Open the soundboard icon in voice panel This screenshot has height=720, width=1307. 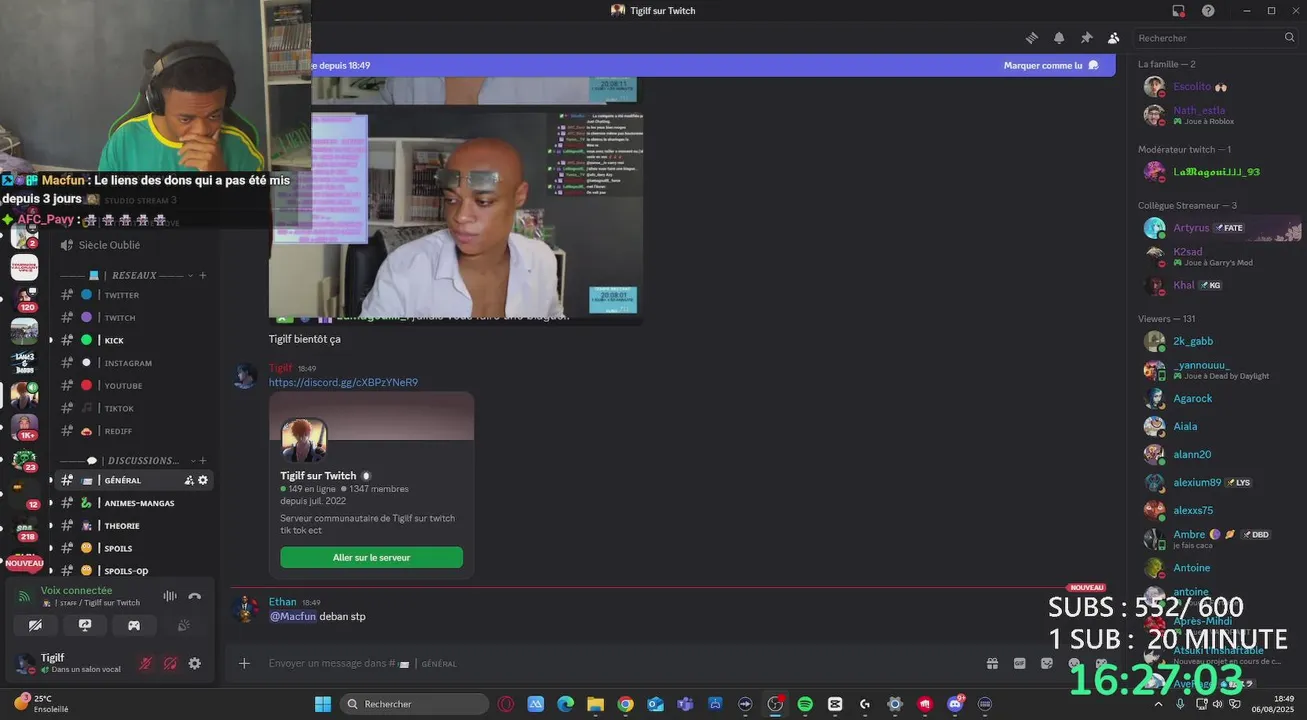tap(183, 625)
